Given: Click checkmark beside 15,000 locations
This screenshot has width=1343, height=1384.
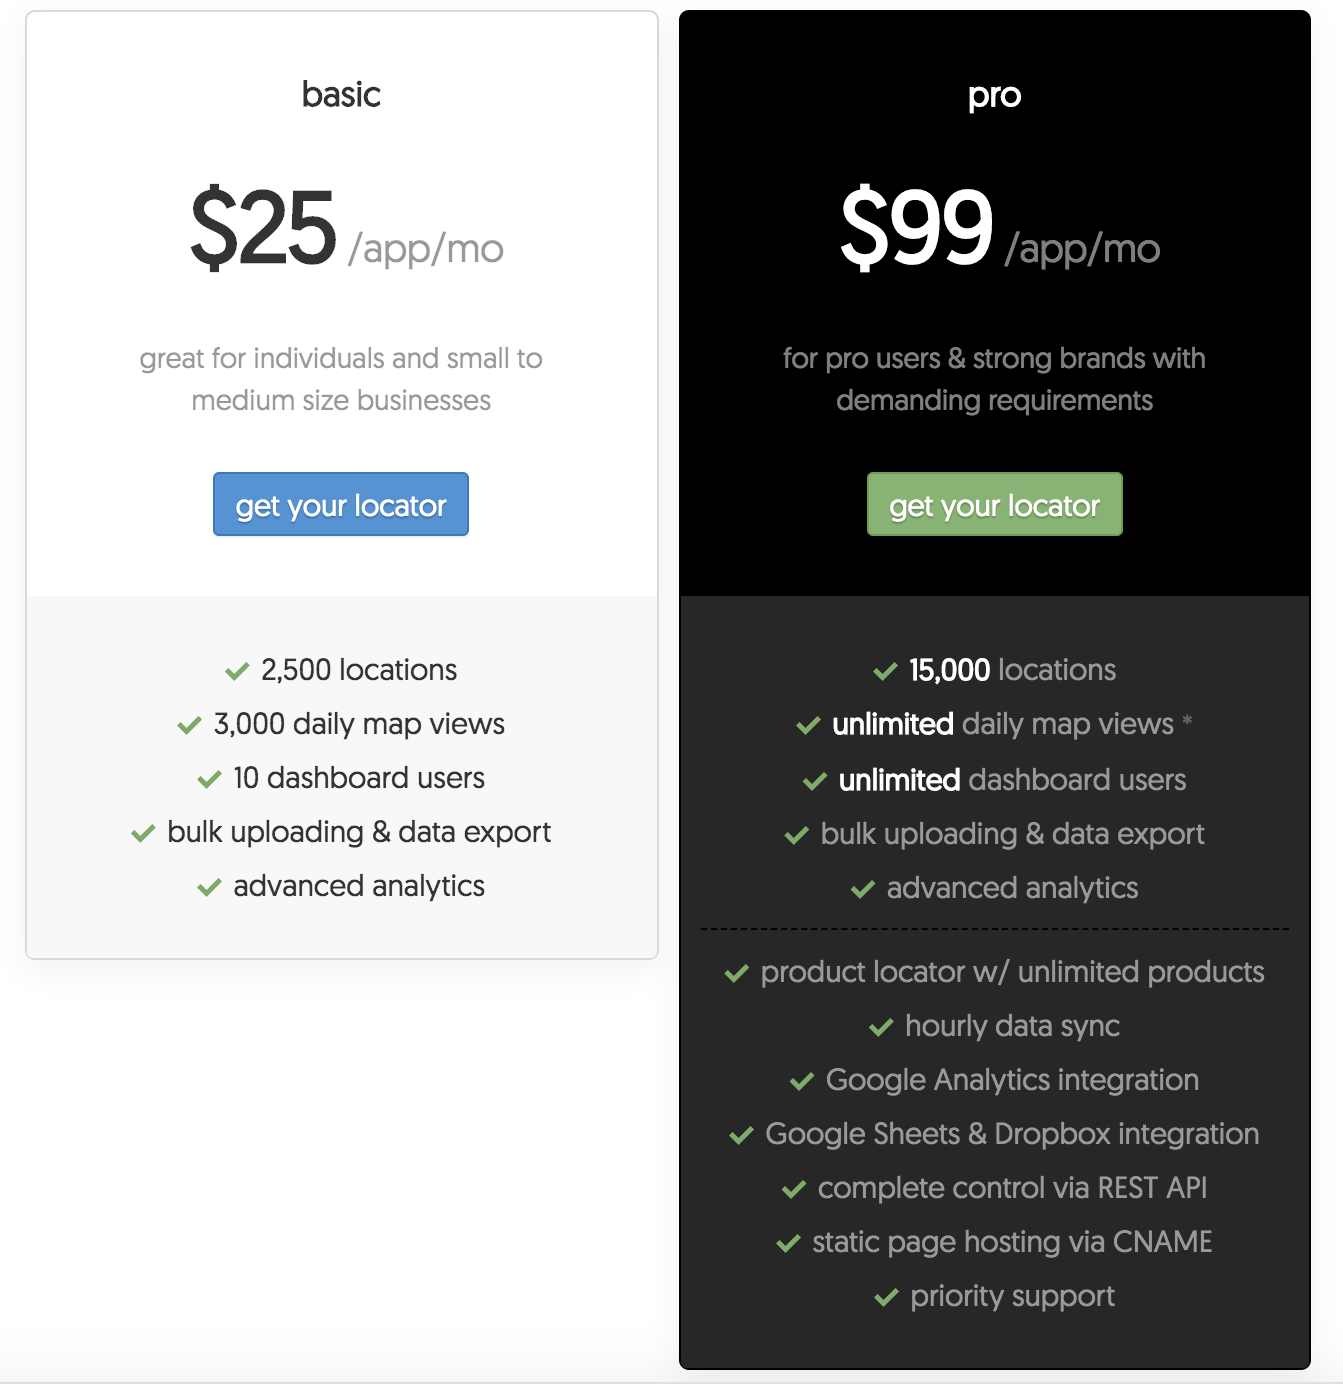Looking at the screenshot, I should [885, 671].
